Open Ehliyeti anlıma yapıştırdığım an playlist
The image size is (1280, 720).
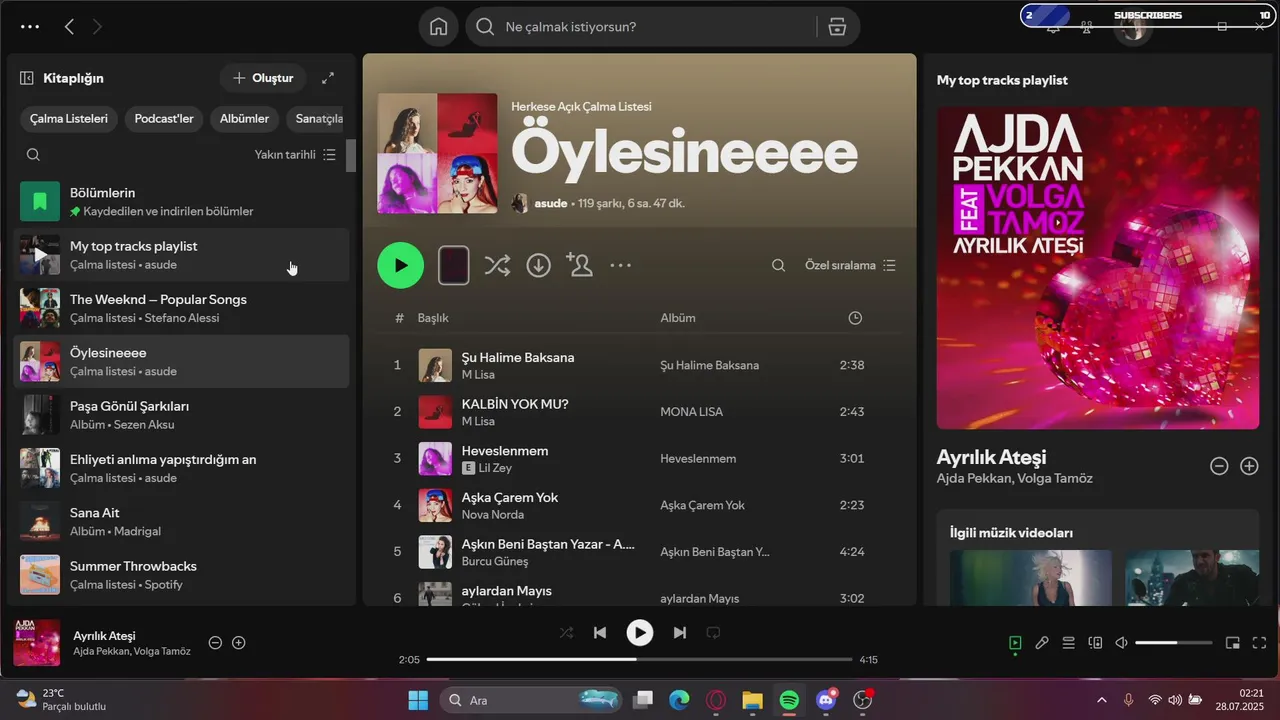pyautogui.click(x=181, y=468)
